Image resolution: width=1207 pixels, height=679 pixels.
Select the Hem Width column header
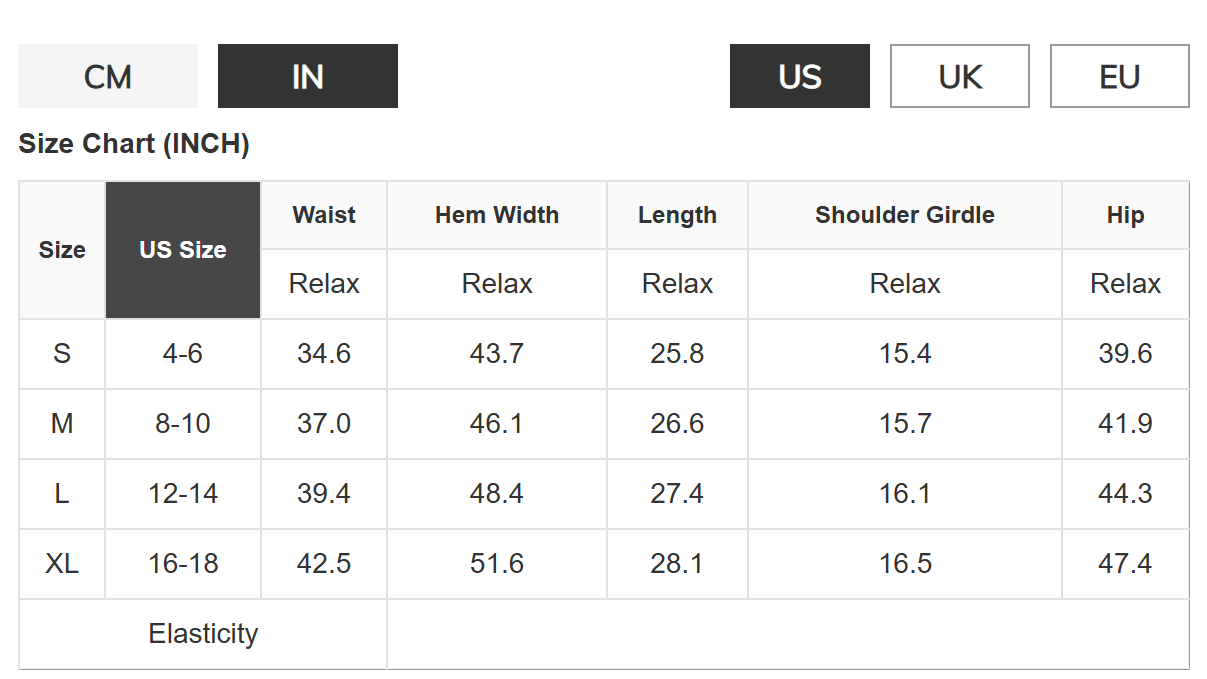point(497,215)
